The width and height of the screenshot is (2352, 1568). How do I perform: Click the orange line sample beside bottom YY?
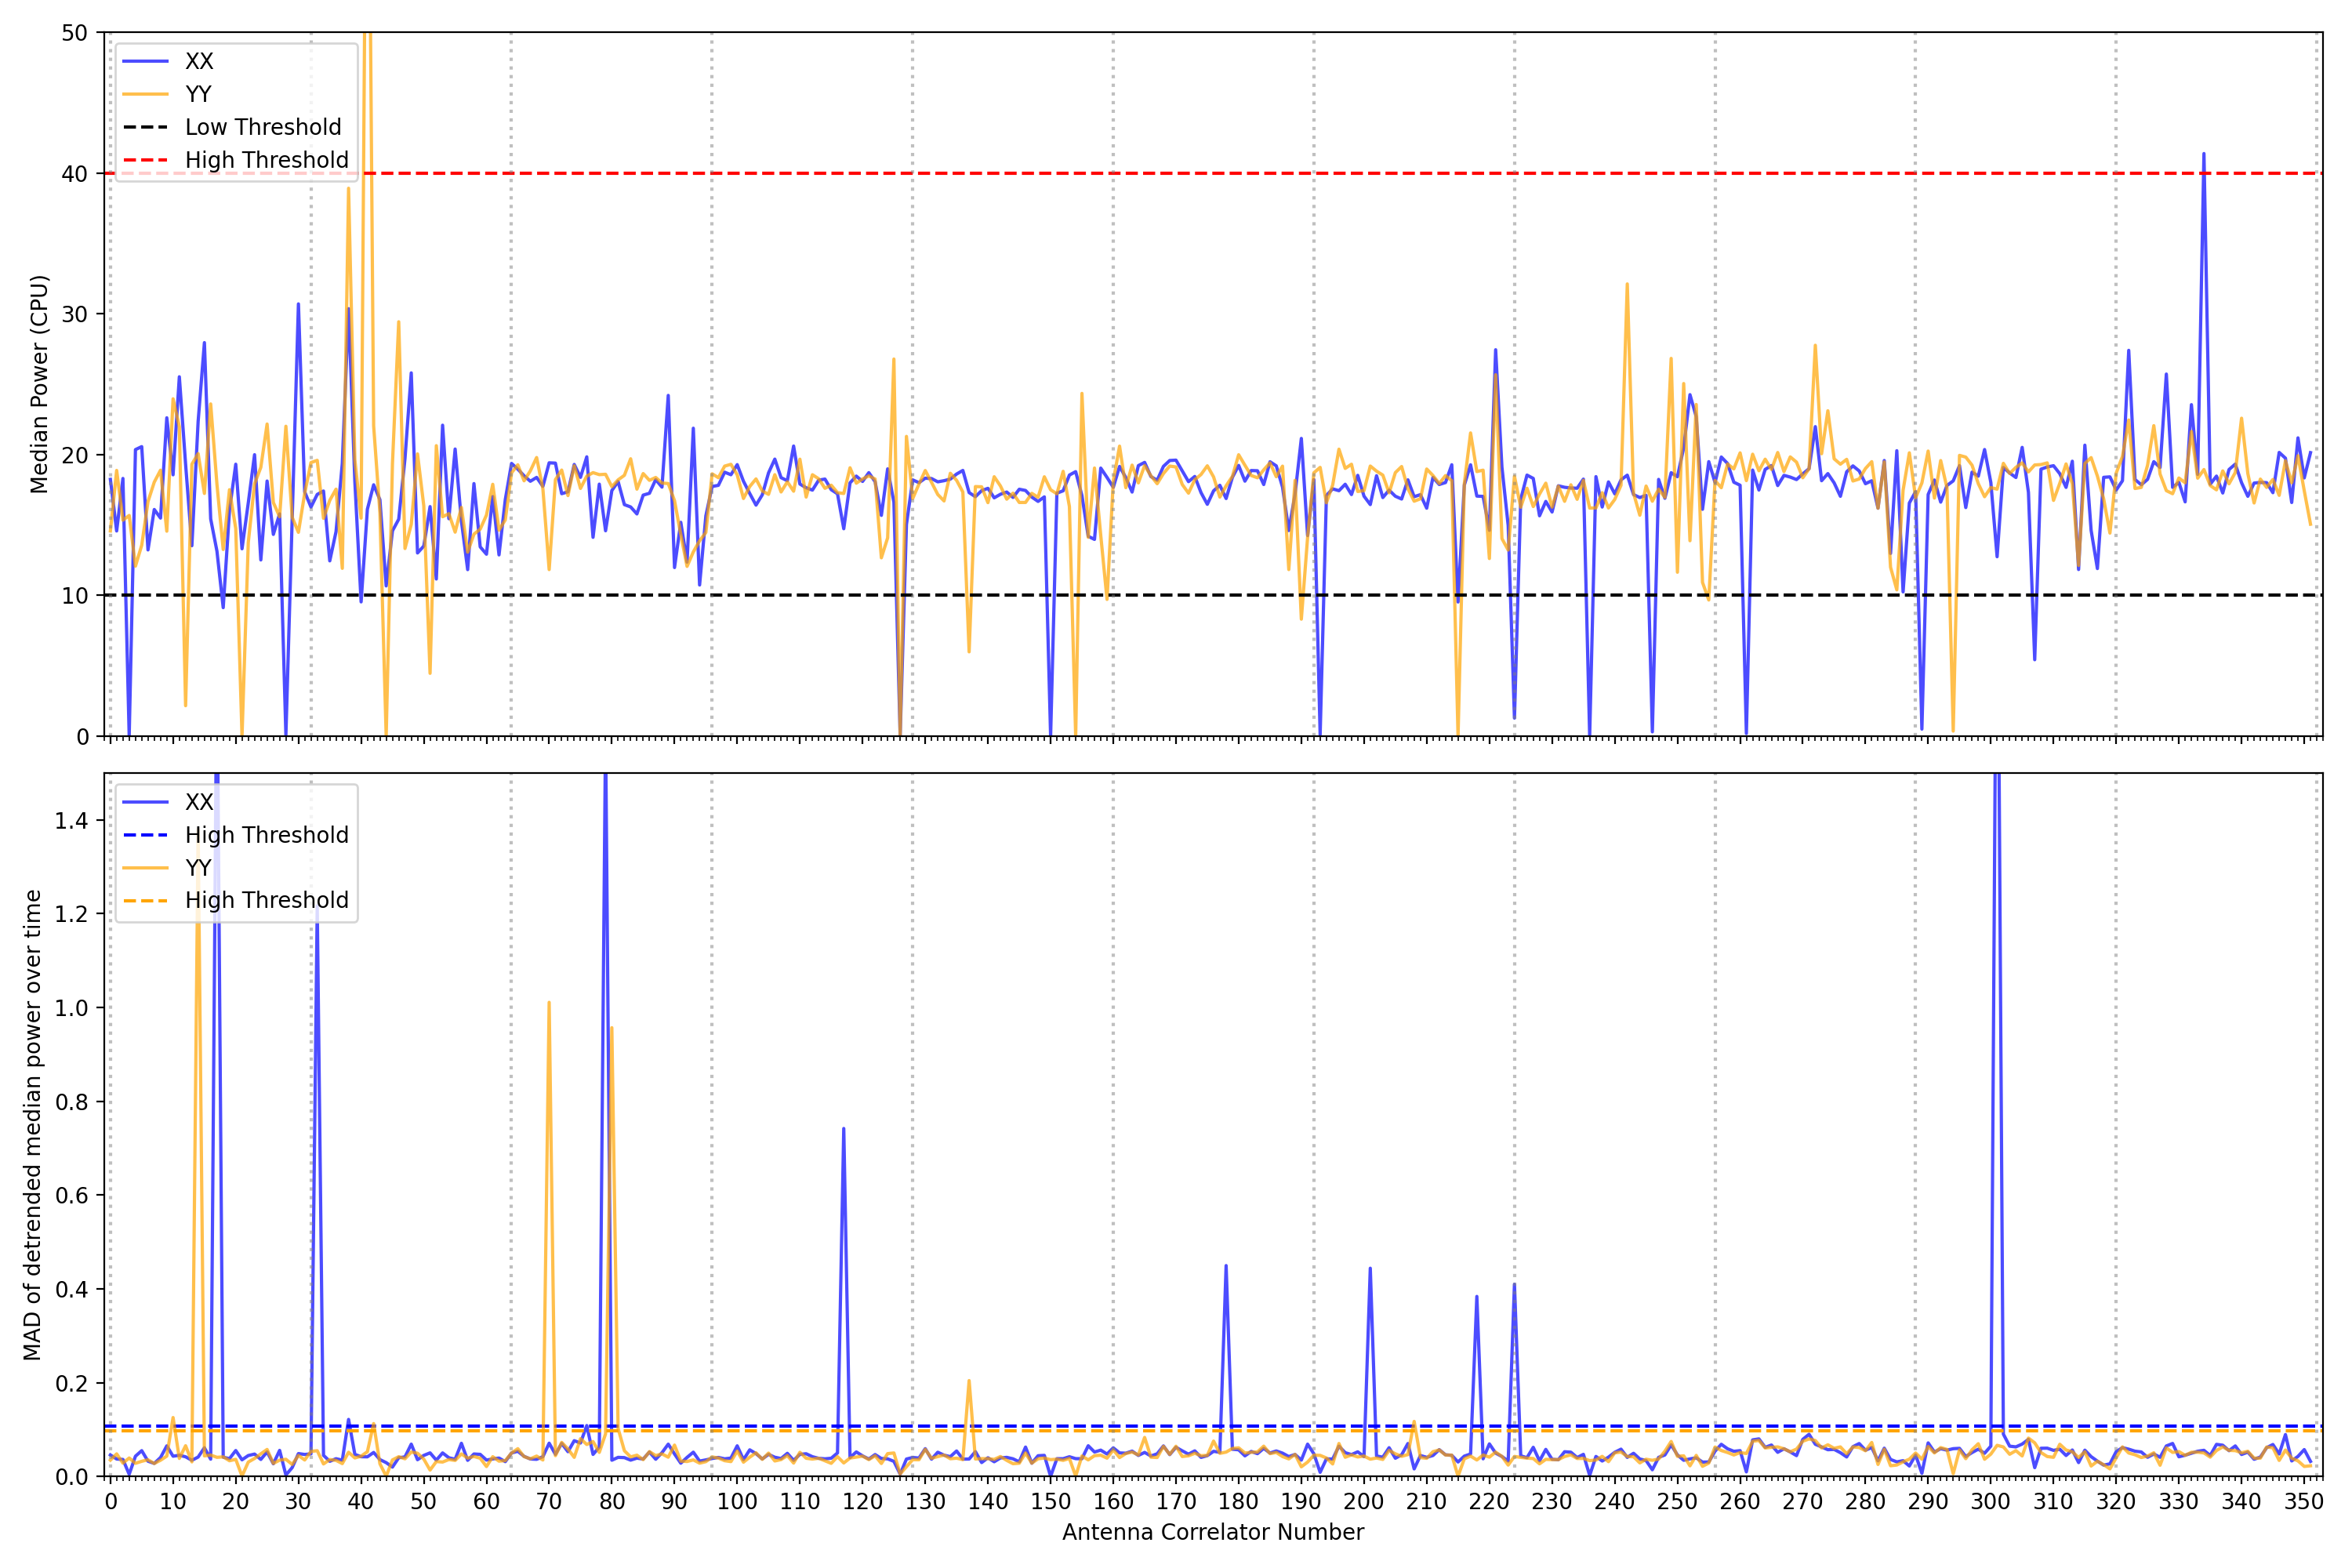click(146, 868)
